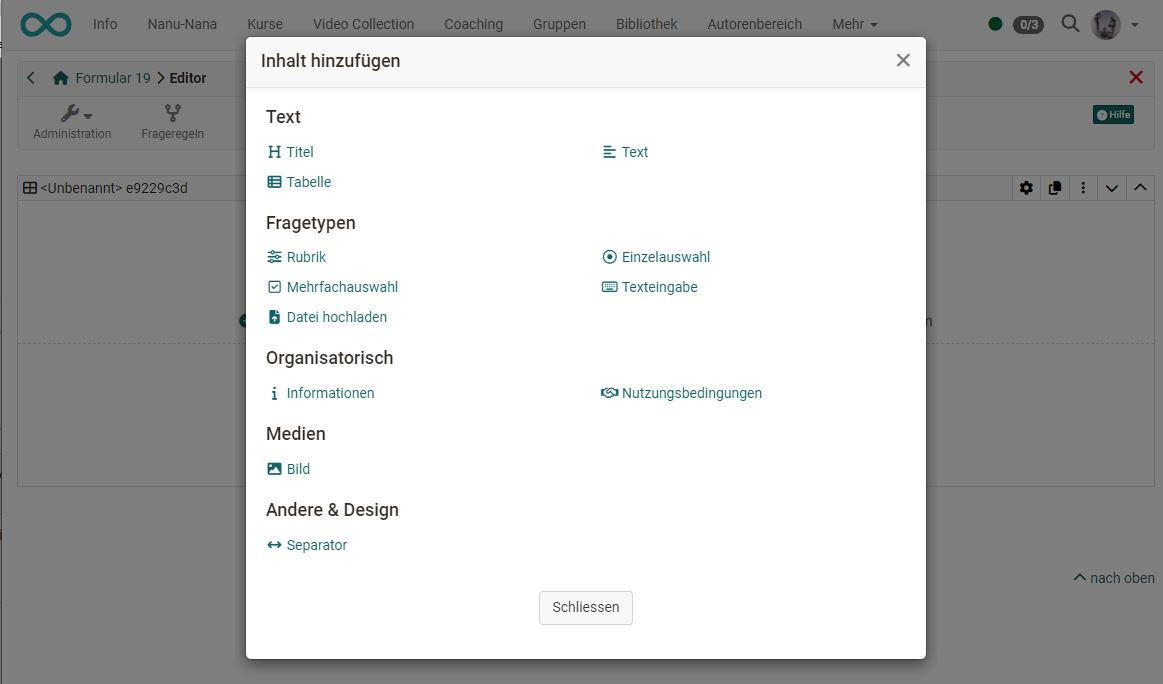Open the Coaching menu item
Viewport: 1163px width, 684px height.
point(473,24)
